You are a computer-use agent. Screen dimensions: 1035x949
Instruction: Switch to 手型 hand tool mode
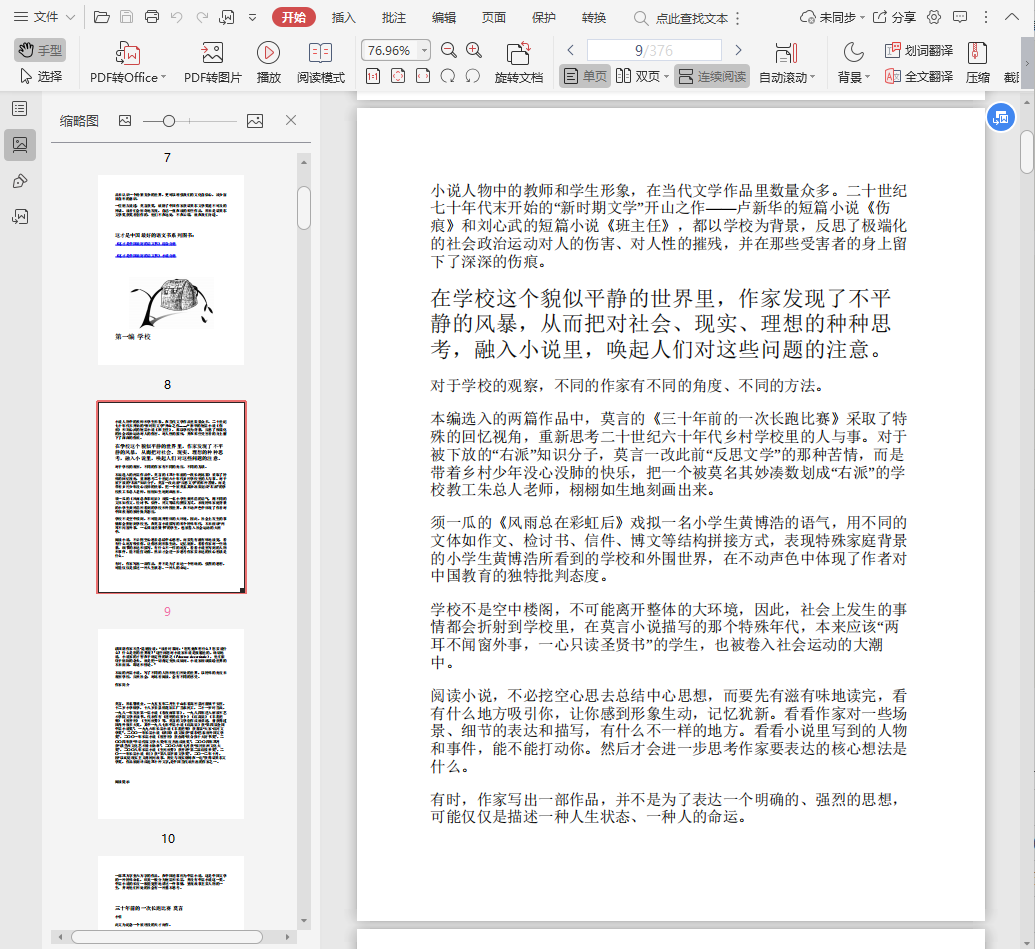41,50
